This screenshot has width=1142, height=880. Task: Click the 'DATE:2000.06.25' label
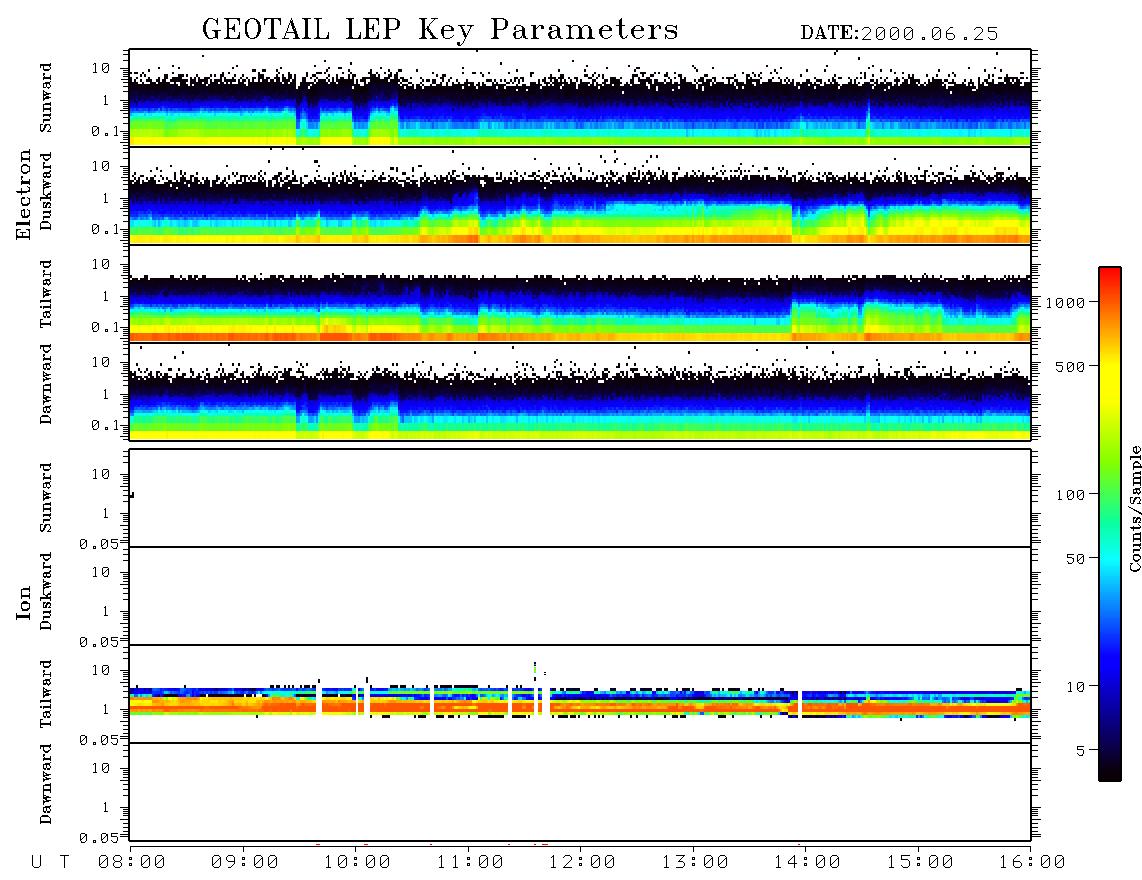(x=899, y=34)
